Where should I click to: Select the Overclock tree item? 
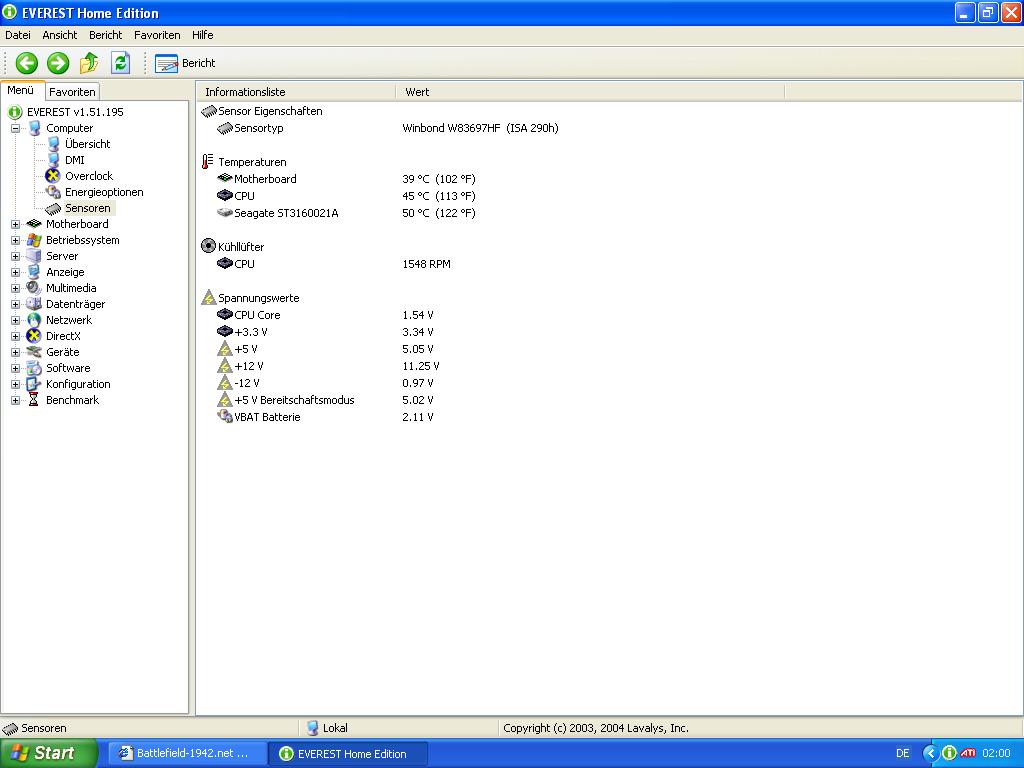[x=89, y=176]
